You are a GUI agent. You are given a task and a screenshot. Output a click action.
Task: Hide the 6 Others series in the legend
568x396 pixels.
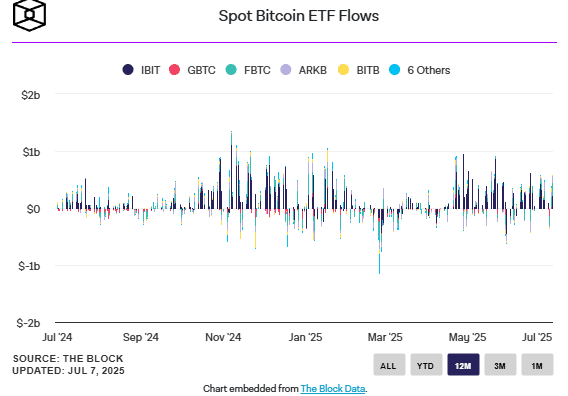pos(419,70)
